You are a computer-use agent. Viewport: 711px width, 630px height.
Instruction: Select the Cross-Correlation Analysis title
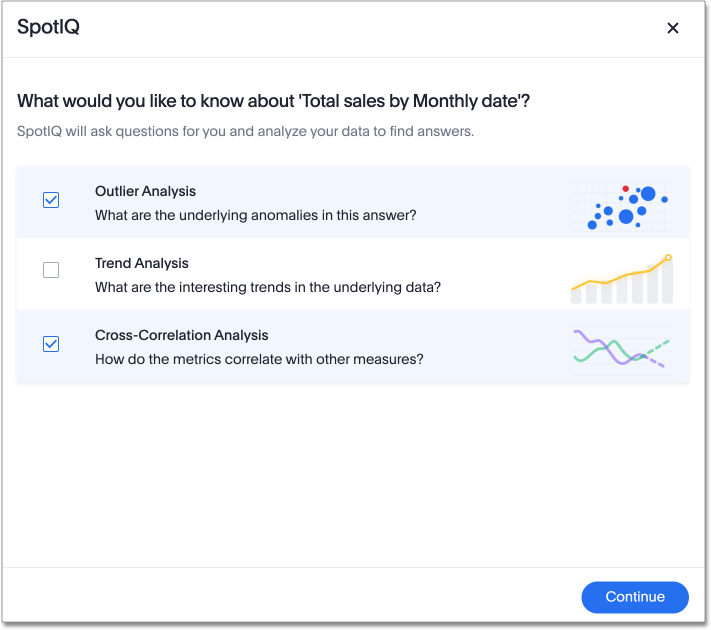click(181, 335)
